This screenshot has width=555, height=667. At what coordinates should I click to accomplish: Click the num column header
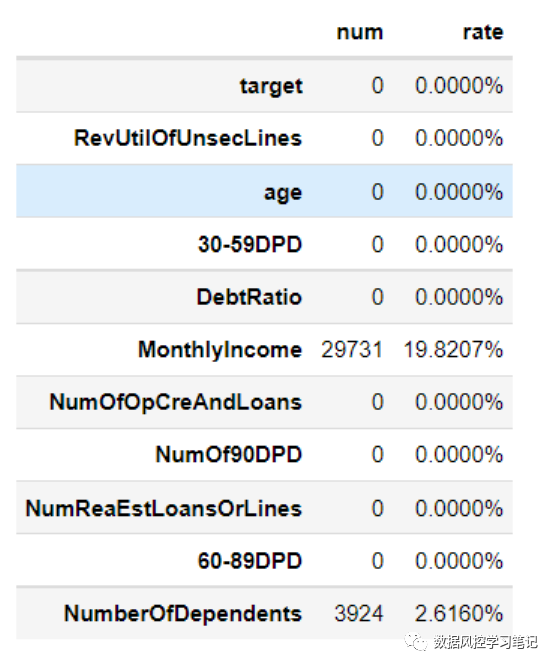360,32
